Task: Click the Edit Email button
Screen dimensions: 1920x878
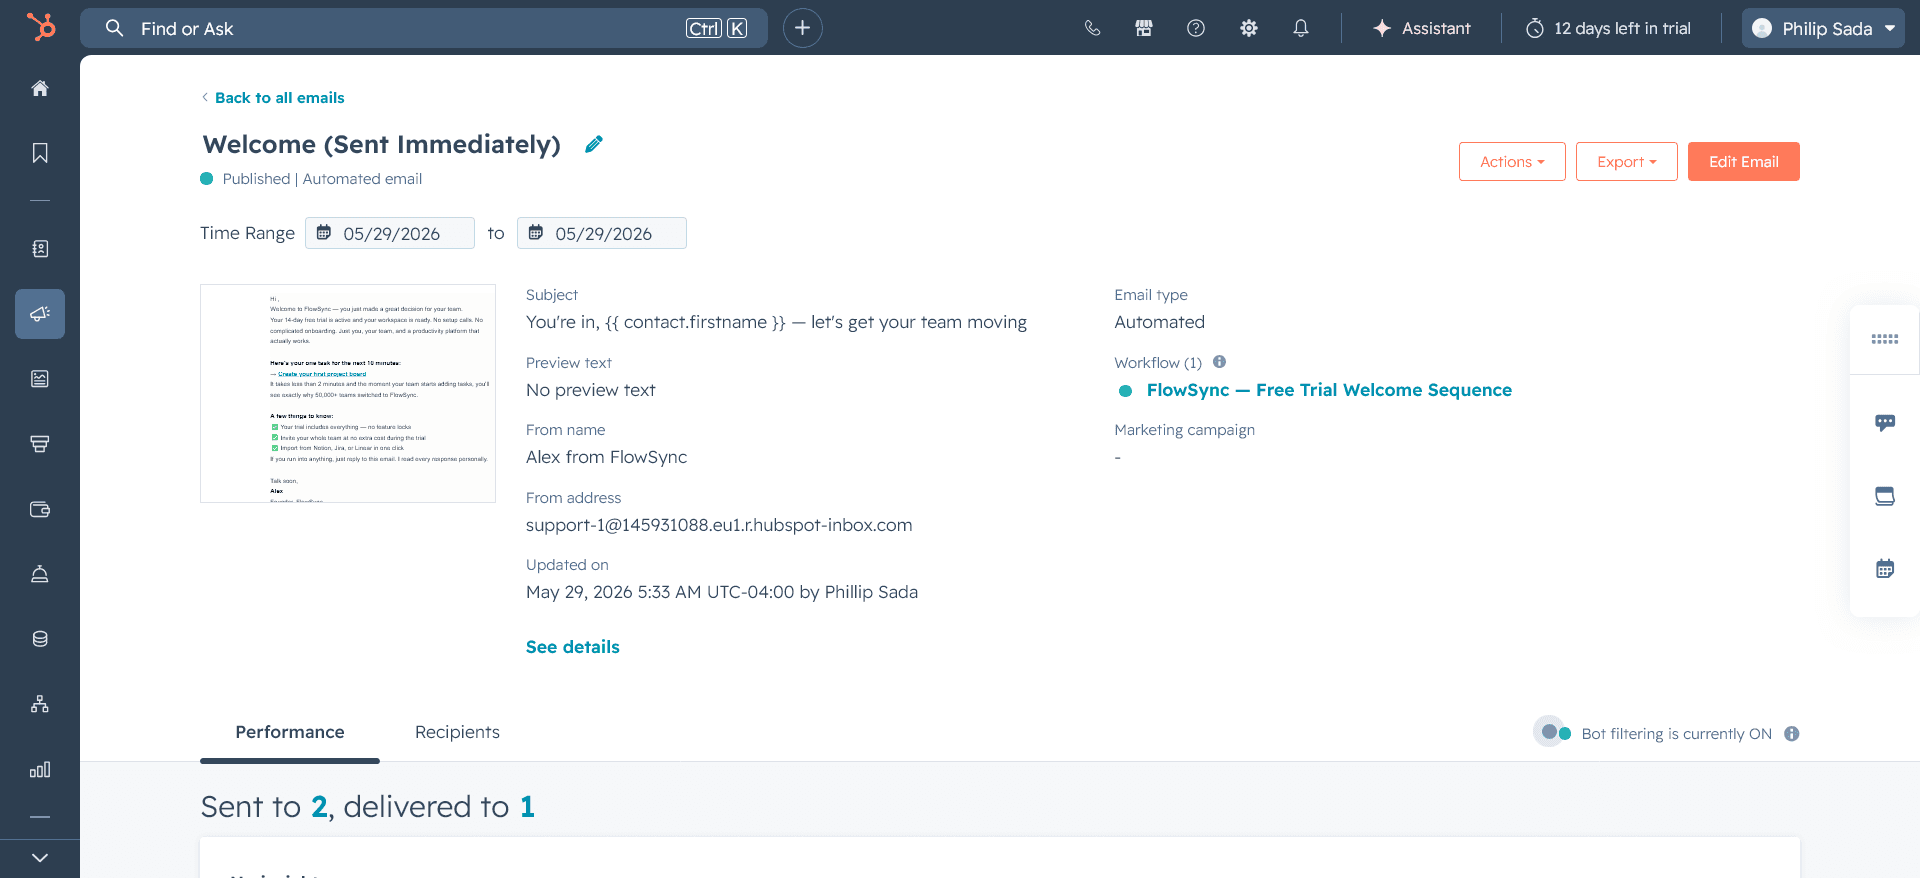Action: [x=1744, y=162]
